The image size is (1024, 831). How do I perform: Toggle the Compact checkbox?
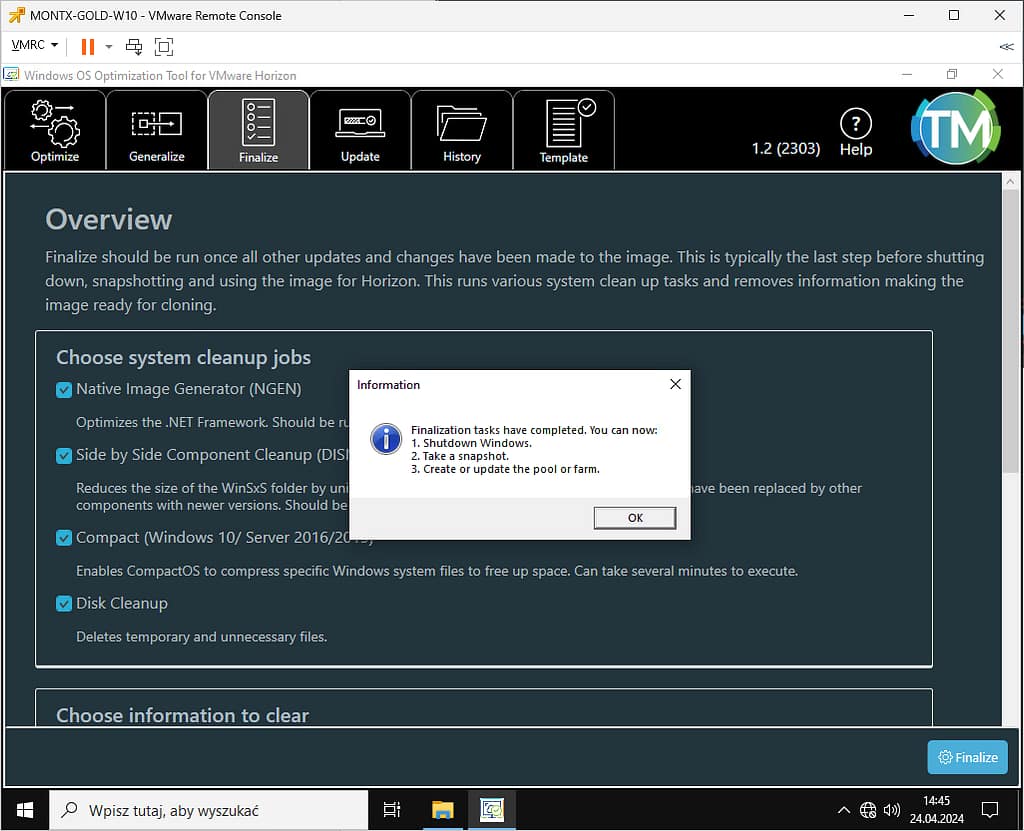coord(64,538)
